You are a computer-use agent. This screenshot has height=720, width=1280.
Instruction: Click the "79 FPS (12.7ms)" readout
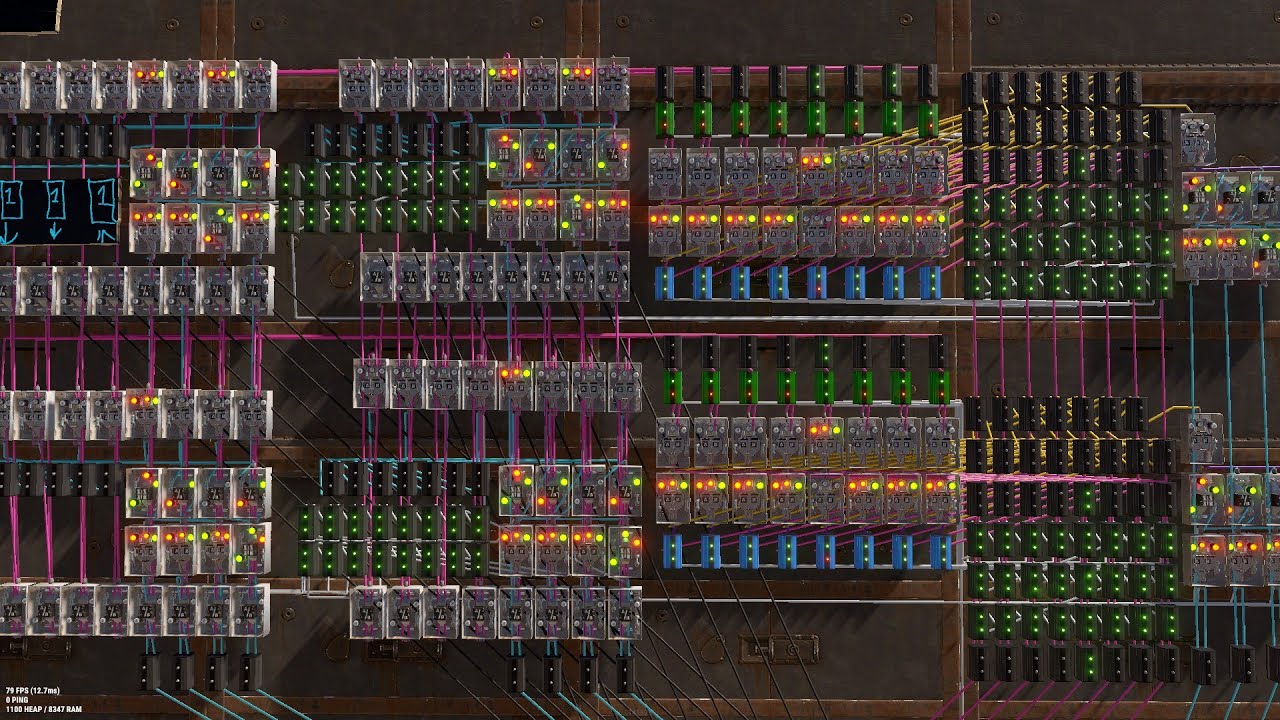coord(34,691)
